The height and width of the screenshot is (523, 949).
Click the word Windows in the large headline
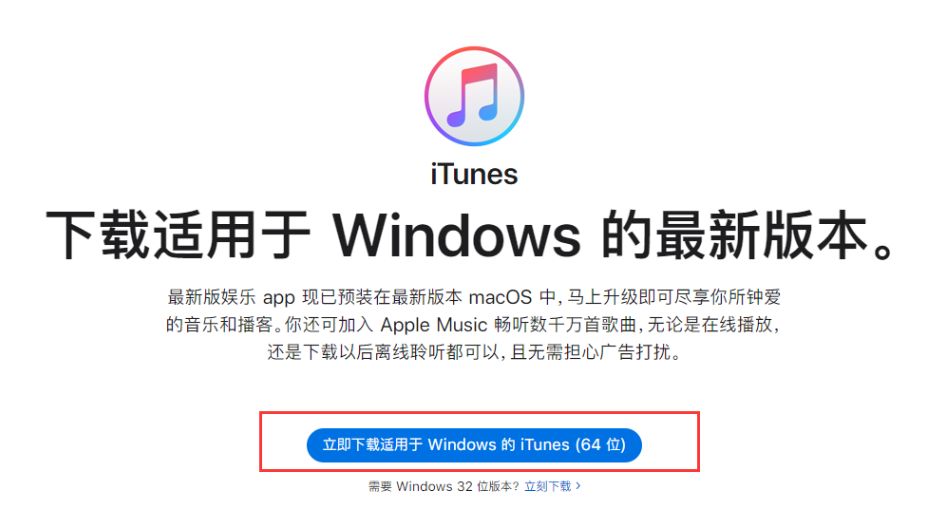[456, 236]
